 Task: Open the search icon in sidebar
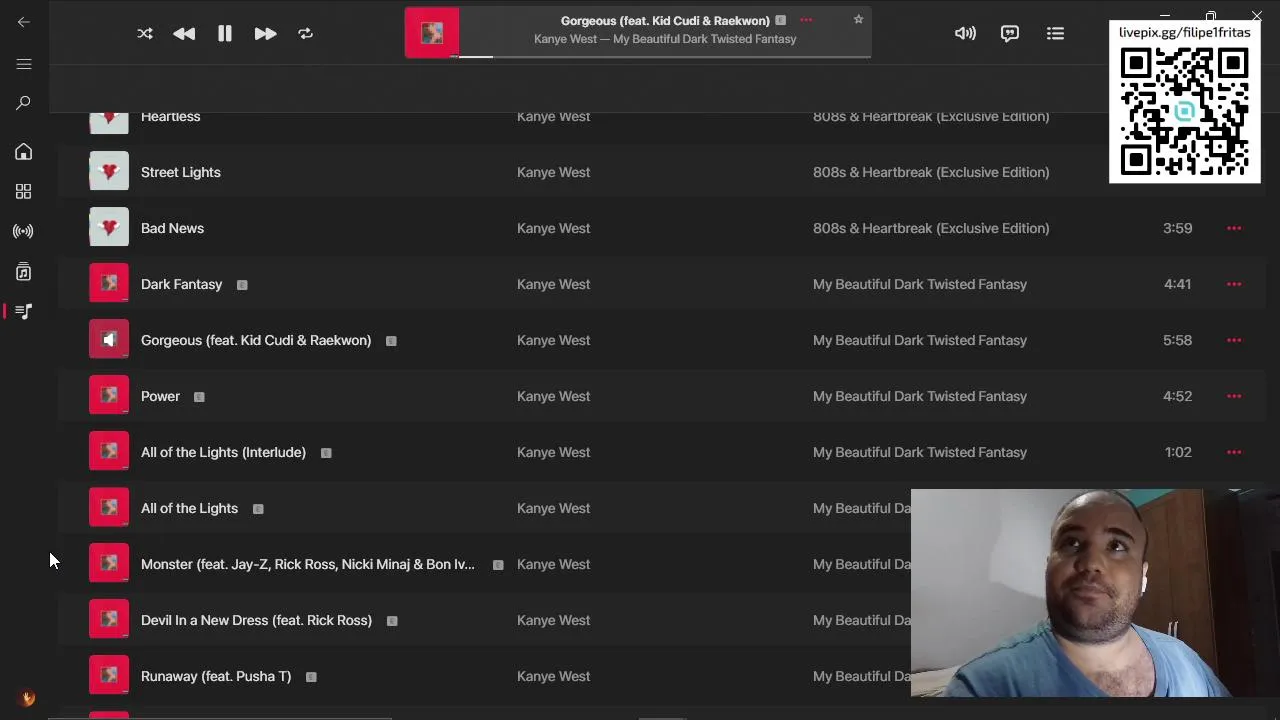click(24, 103)
